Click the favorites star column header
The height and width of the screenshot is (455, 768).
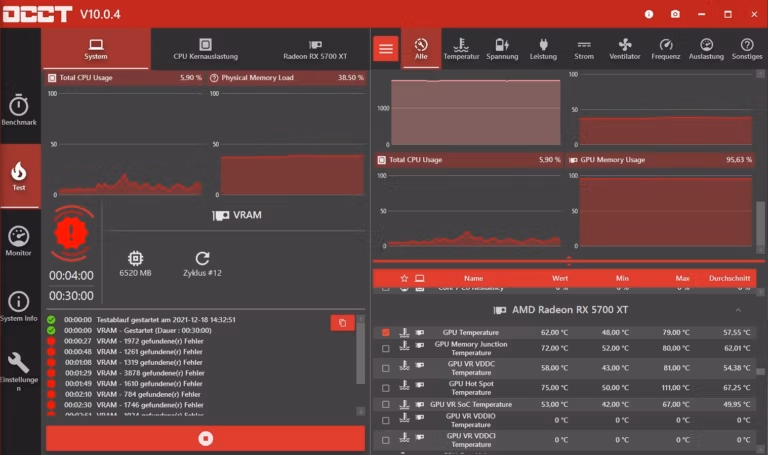(404, 278)
